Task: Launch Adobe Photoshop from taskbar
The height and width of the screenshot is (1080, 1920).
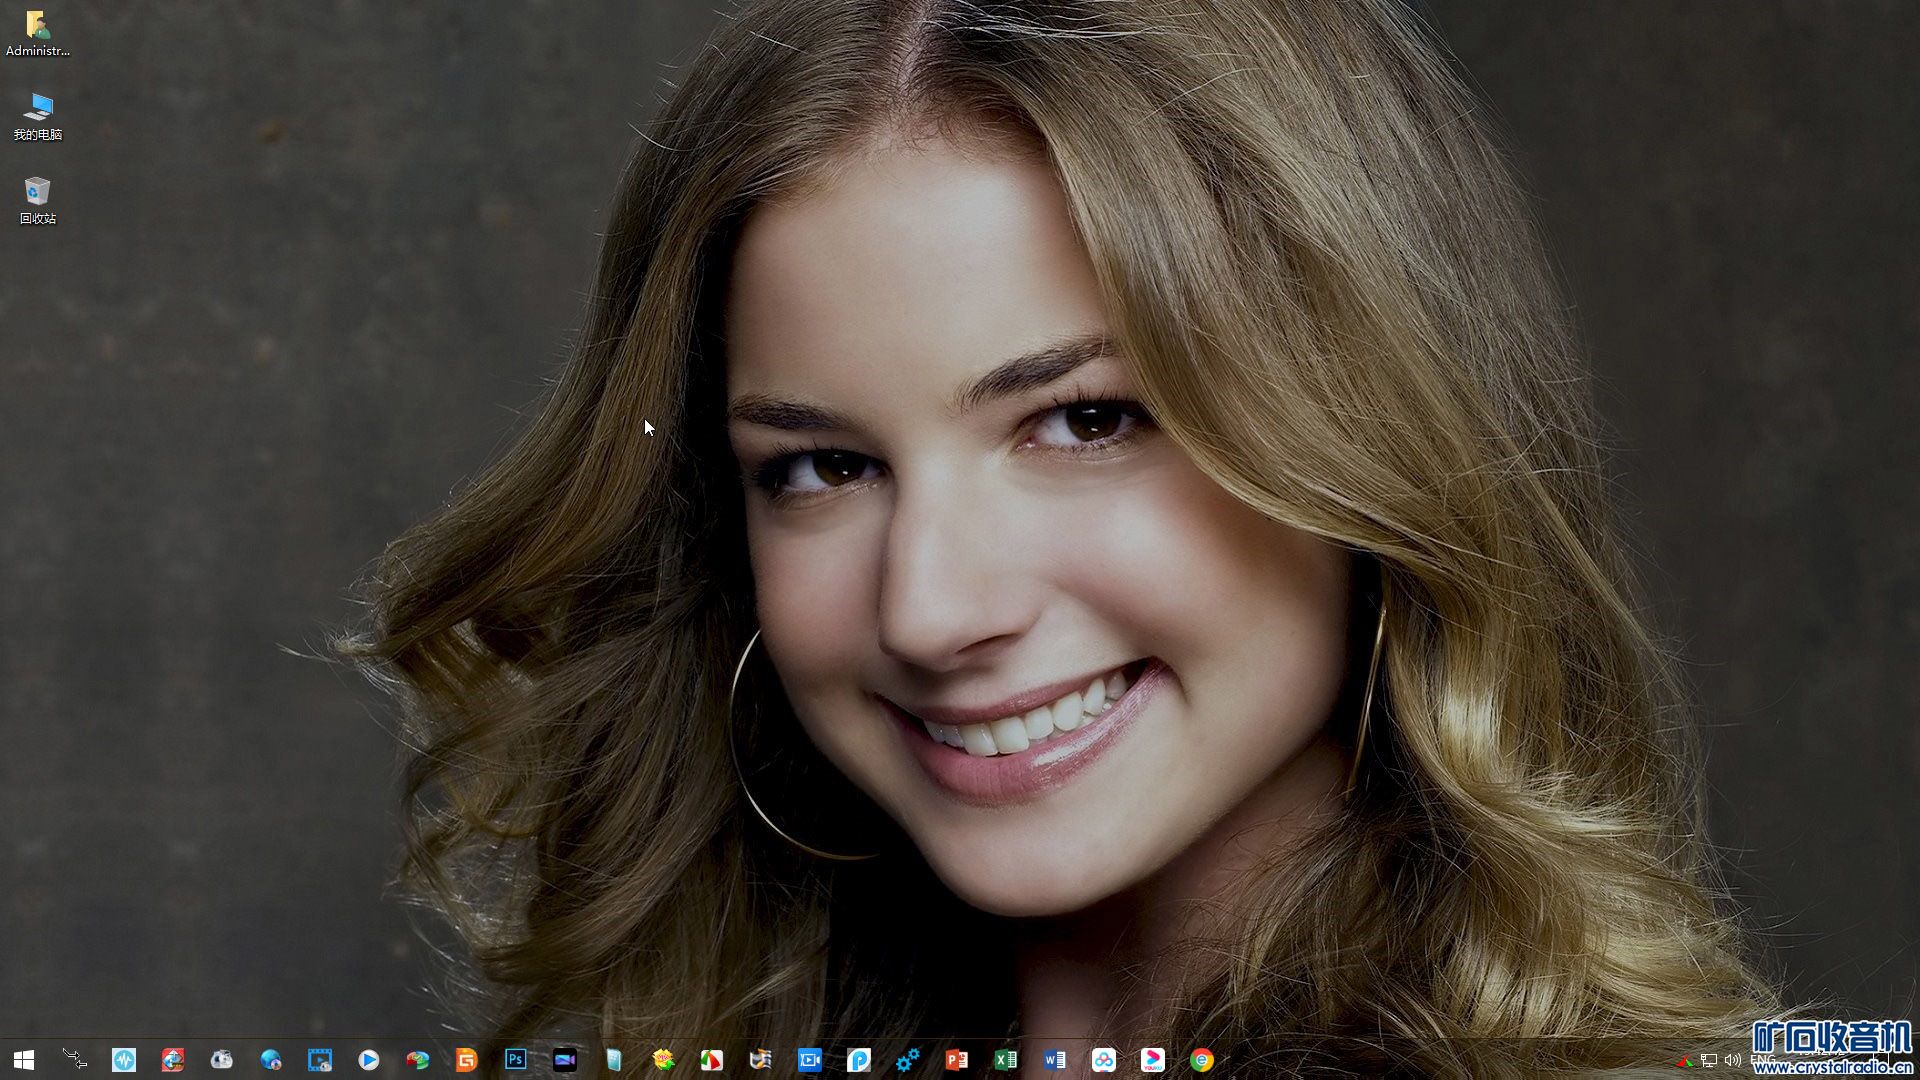Action: (x=516, y=1059)
